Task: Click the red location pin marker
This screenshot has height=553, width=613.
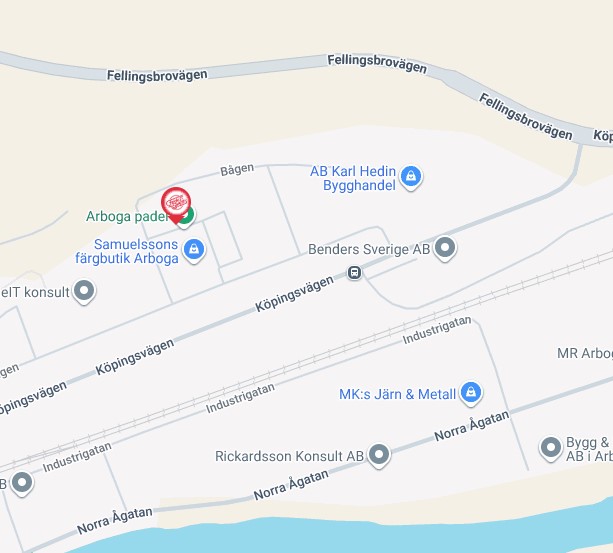Action: 176,205
